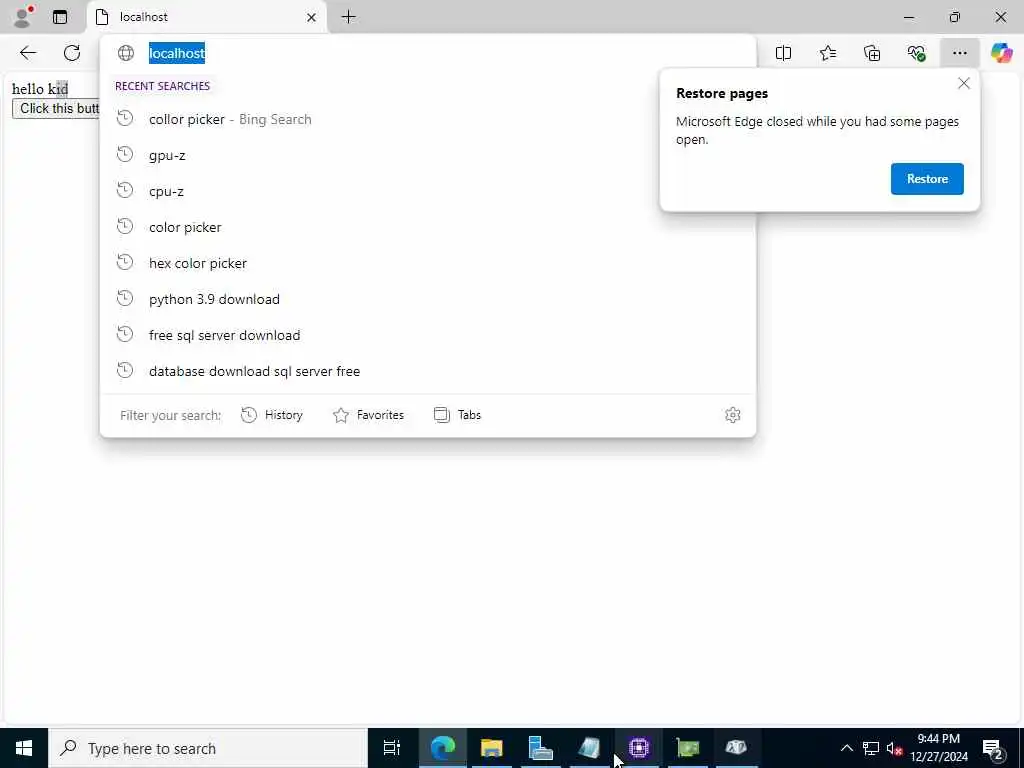Screen dimensions: 1024x768
Task: Open the profile avatar icon
Action: click(23, 16)
